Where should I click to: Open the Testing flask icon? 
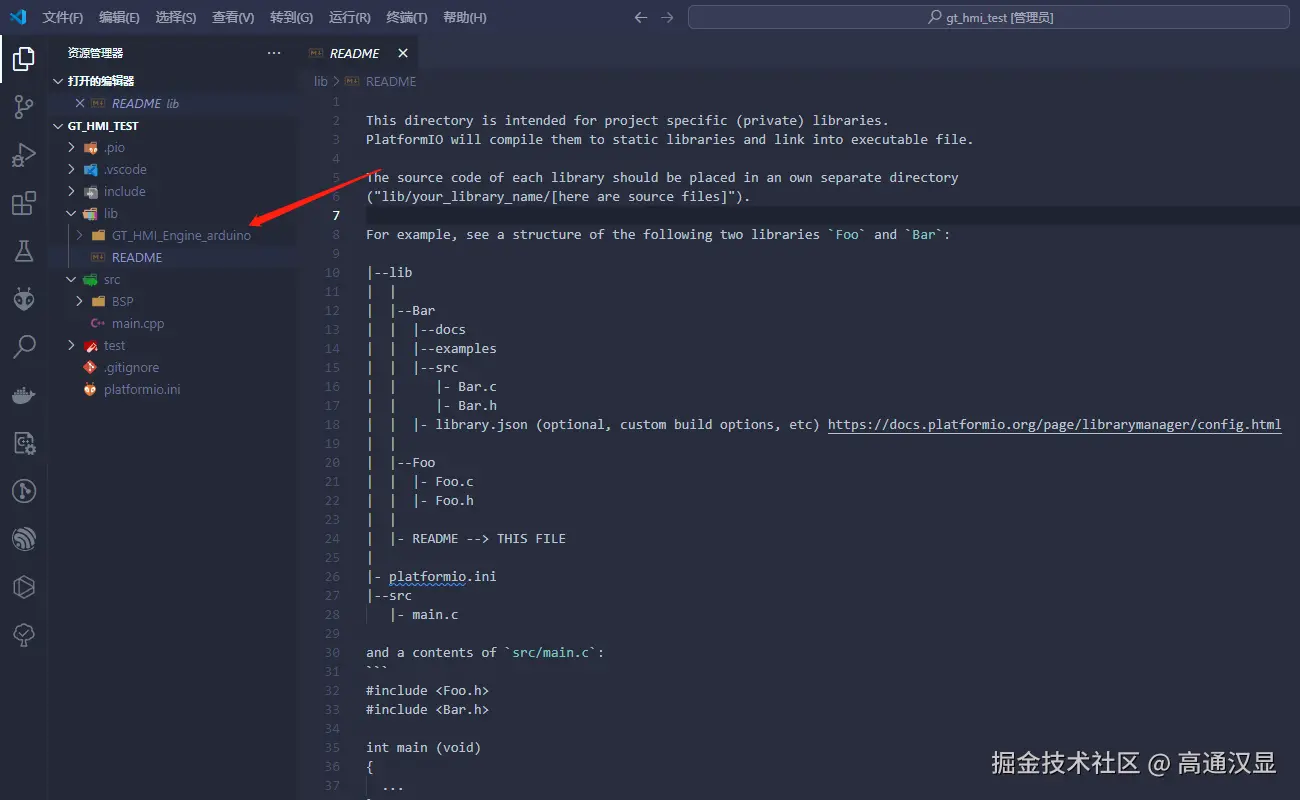pos(24,251)
